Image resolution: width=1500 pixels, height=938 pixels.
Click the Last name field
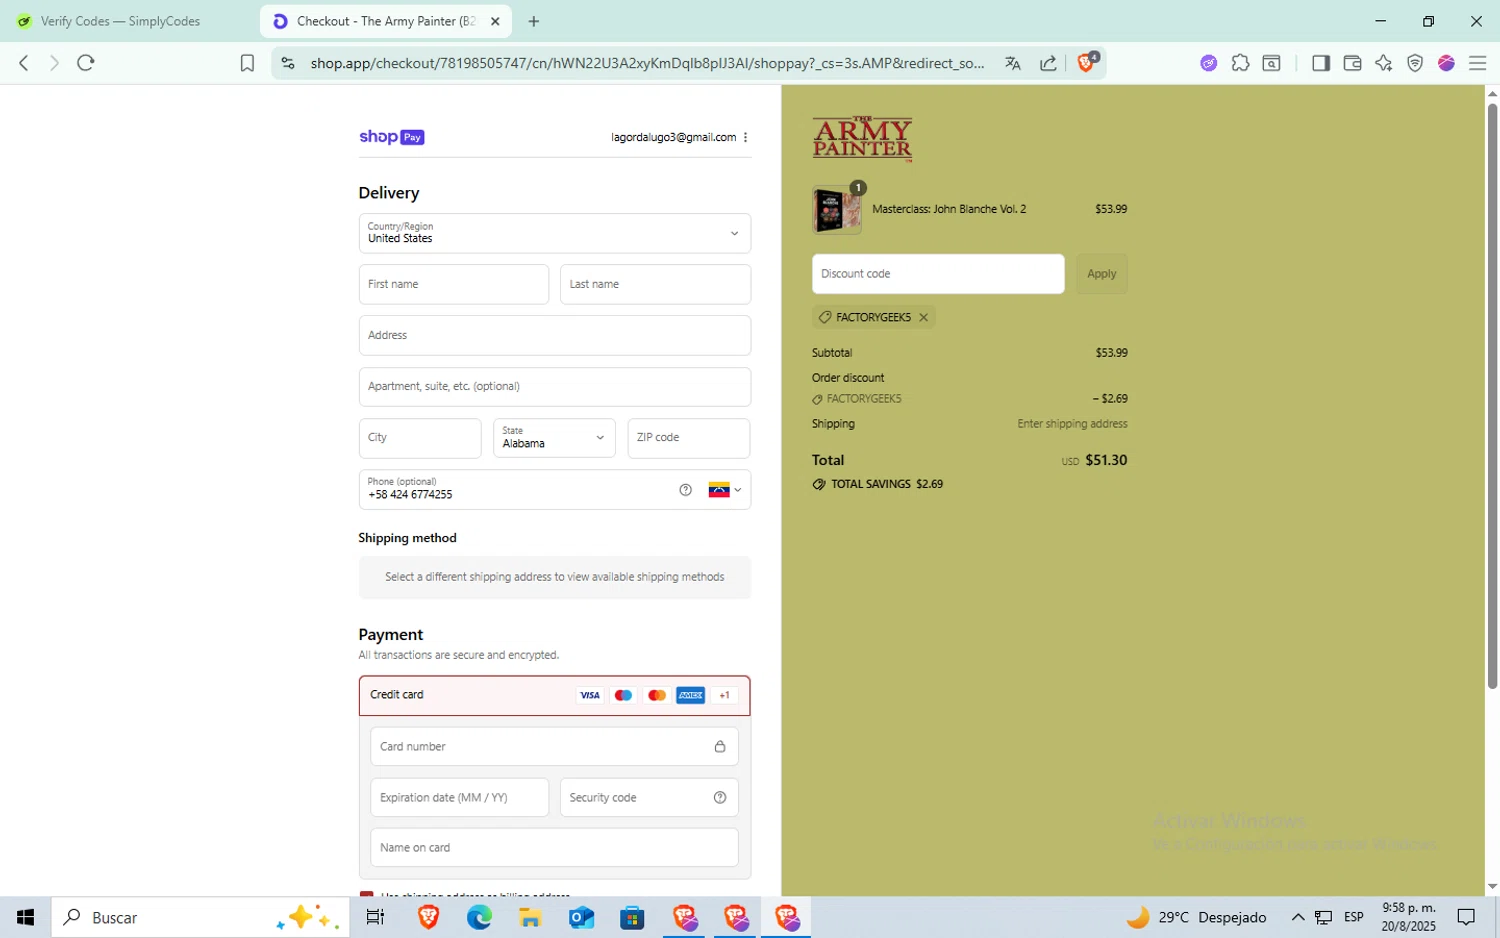click(655, 284)
